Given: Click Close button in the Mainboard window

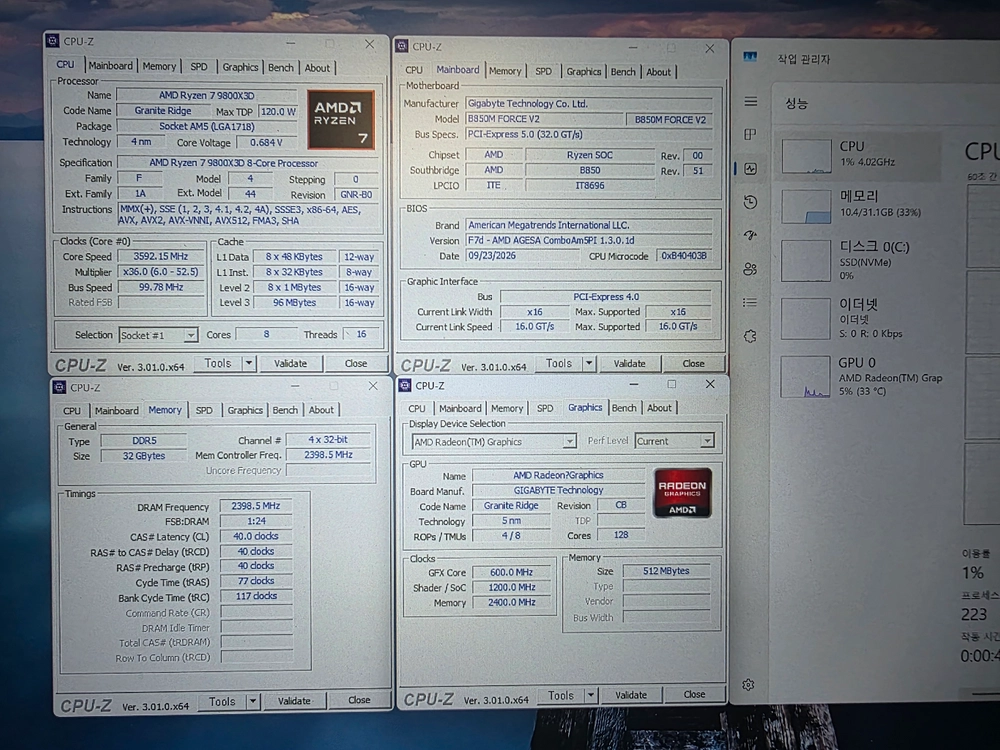Looking at the screenshot, I should [x=693, y=364].
